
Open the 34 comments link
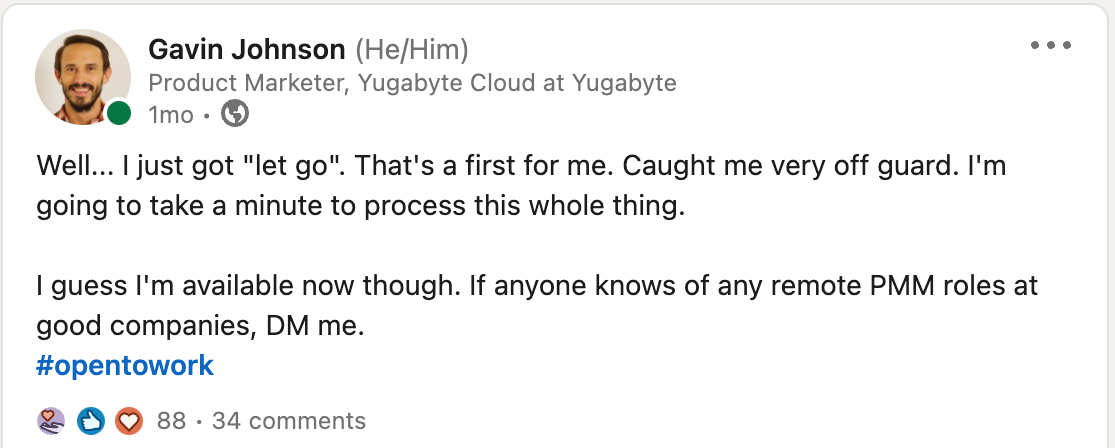pos(289,421)
